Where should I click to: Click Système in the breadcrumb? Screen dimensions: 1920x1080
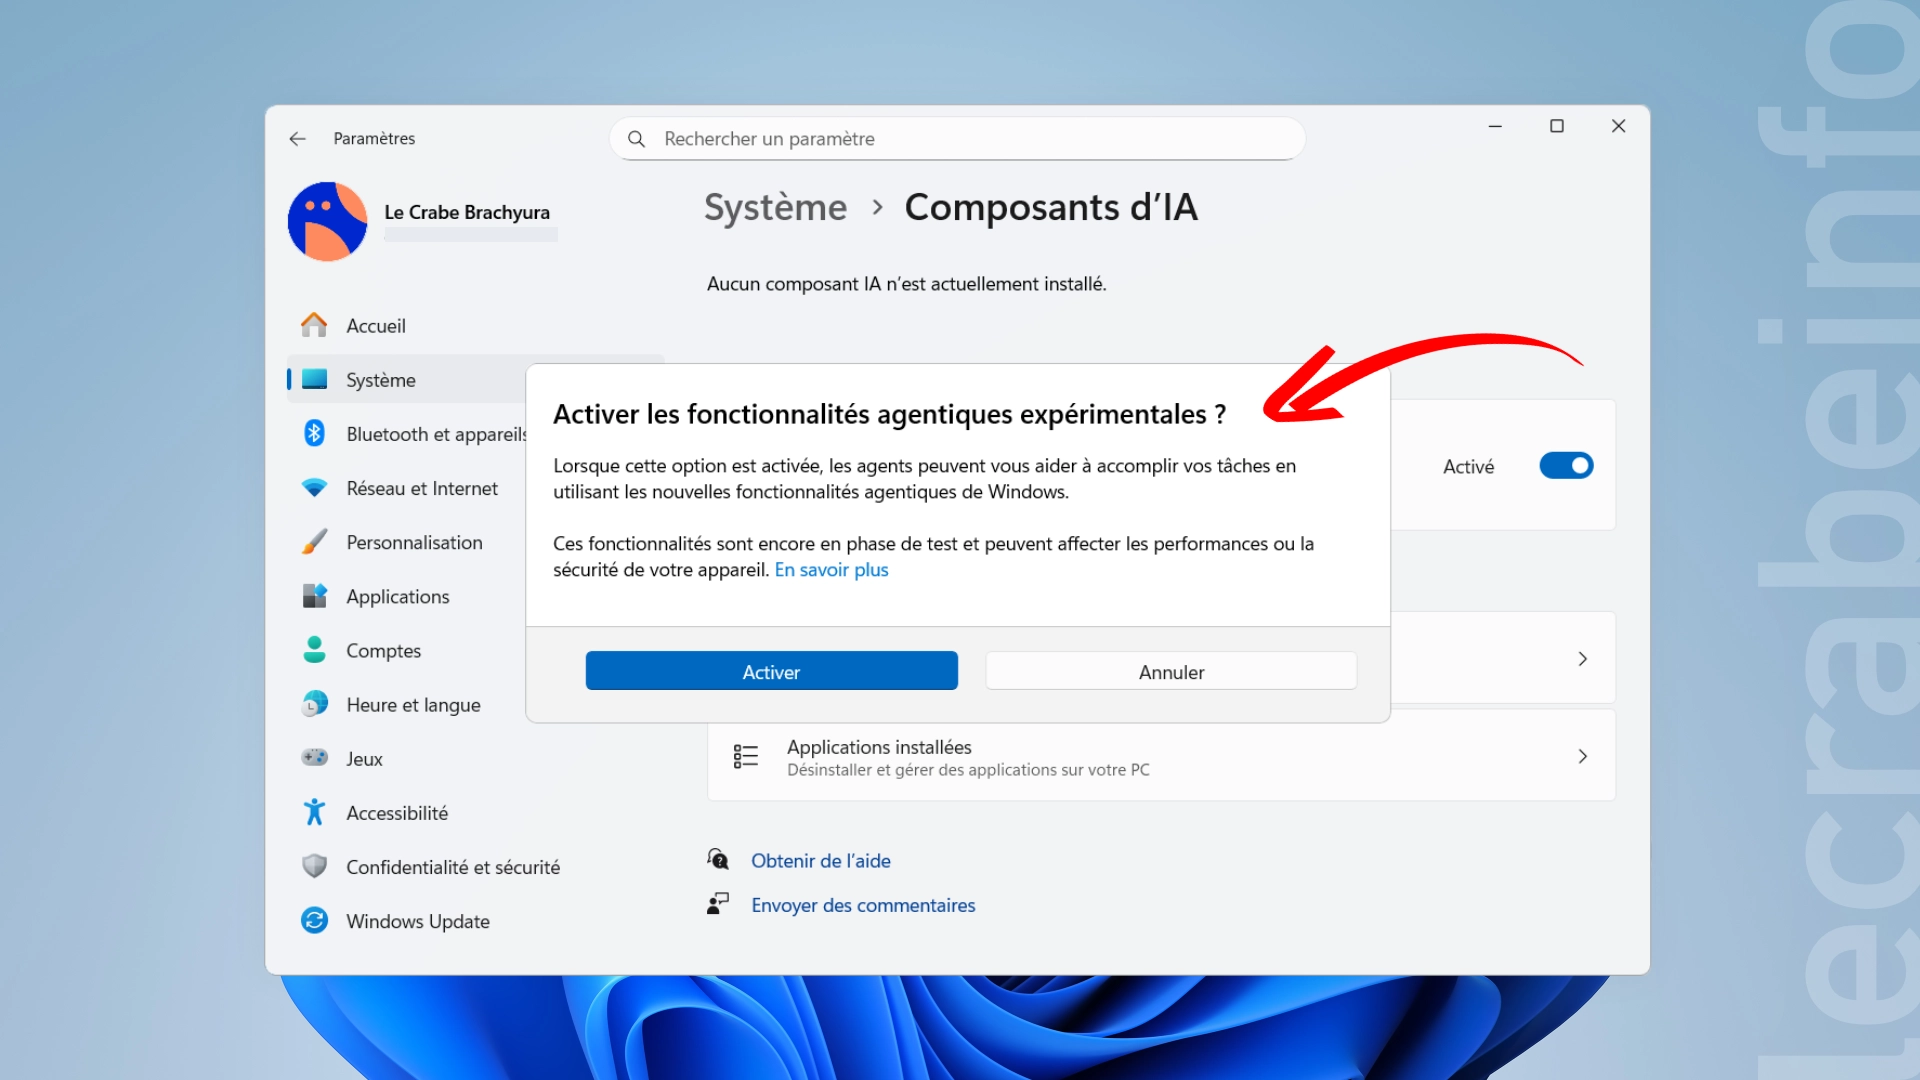[775, 208]
